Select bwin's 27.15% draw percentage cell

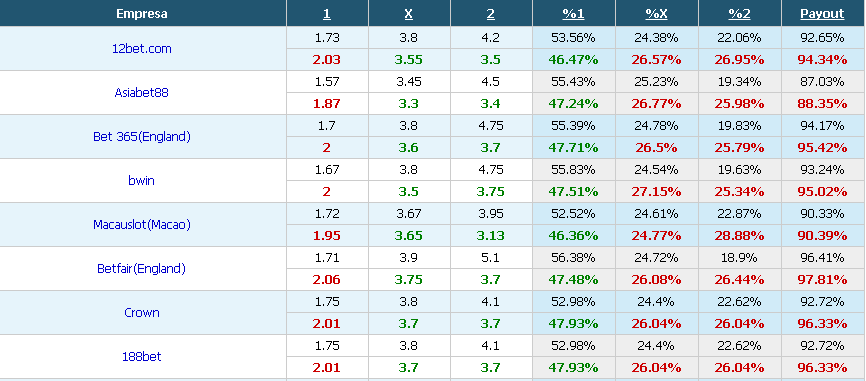click(656, 192)
